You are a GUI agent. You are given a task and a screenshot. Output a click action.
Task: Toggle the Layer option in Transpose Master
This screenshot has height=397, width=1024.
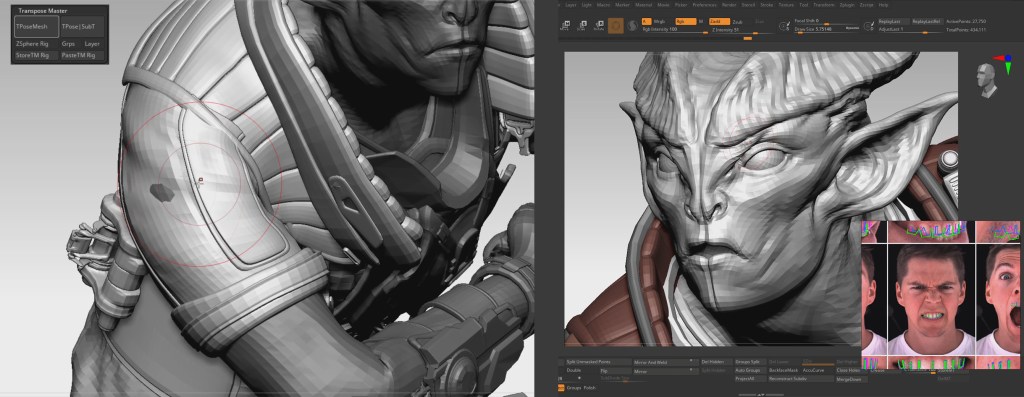tap(92, 44)
